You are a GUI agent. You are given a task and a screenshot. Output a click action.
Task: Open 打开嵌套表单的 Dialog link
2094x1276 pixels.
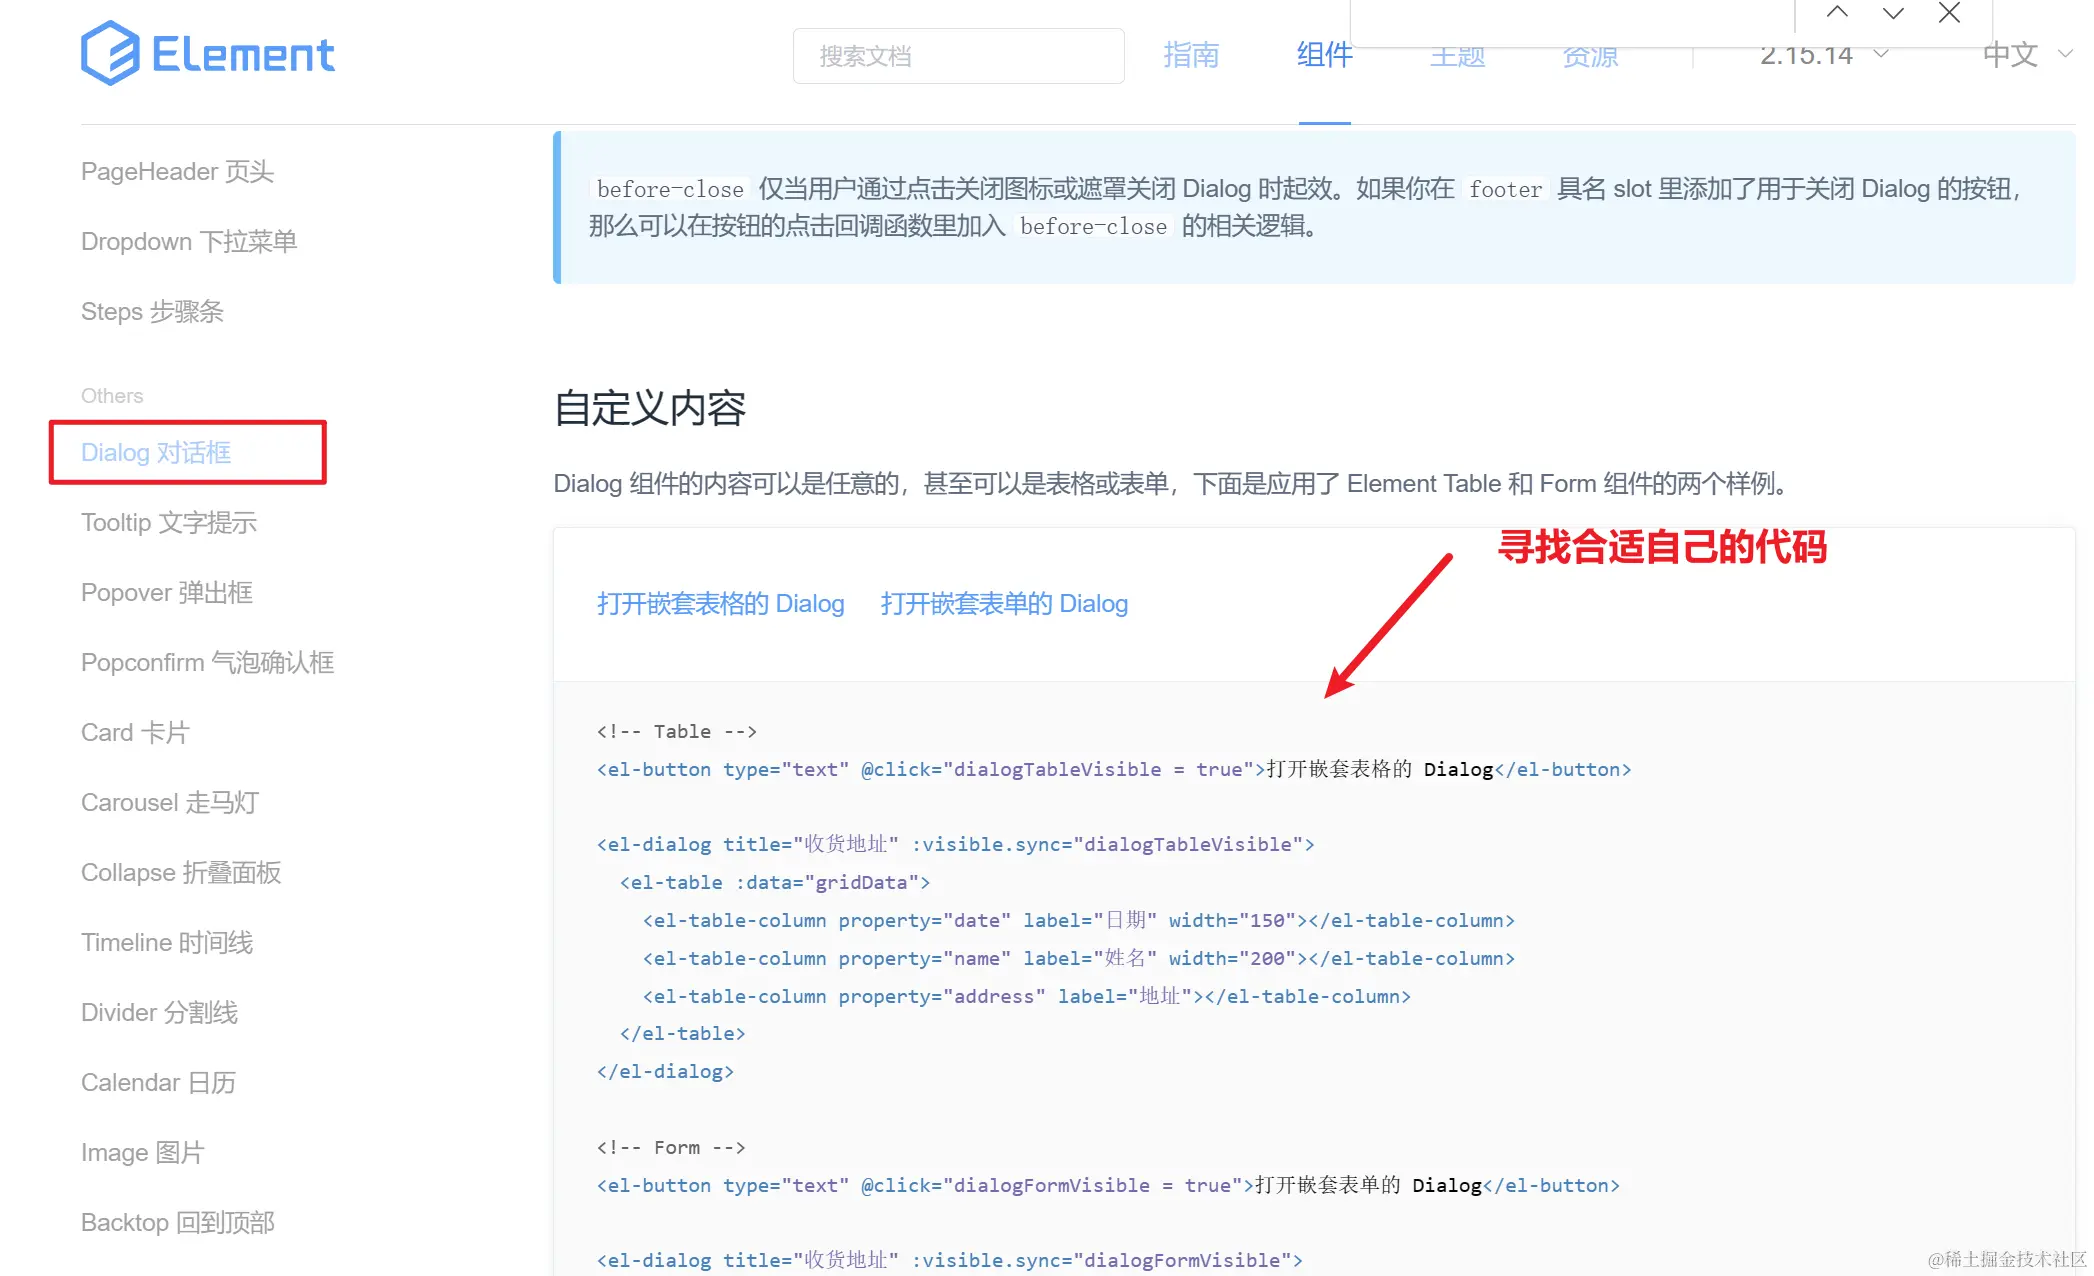point(1004,604)
